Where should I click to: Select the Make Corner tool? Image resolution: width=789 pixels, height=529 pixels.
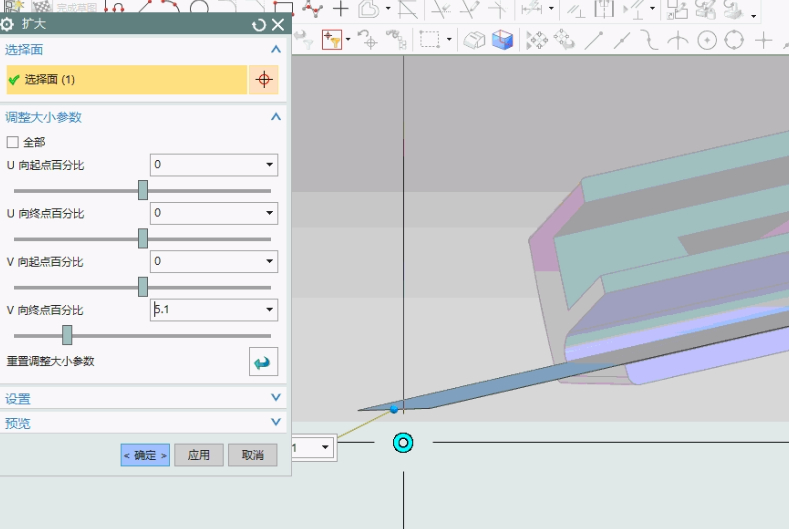(x=498, y=9)
